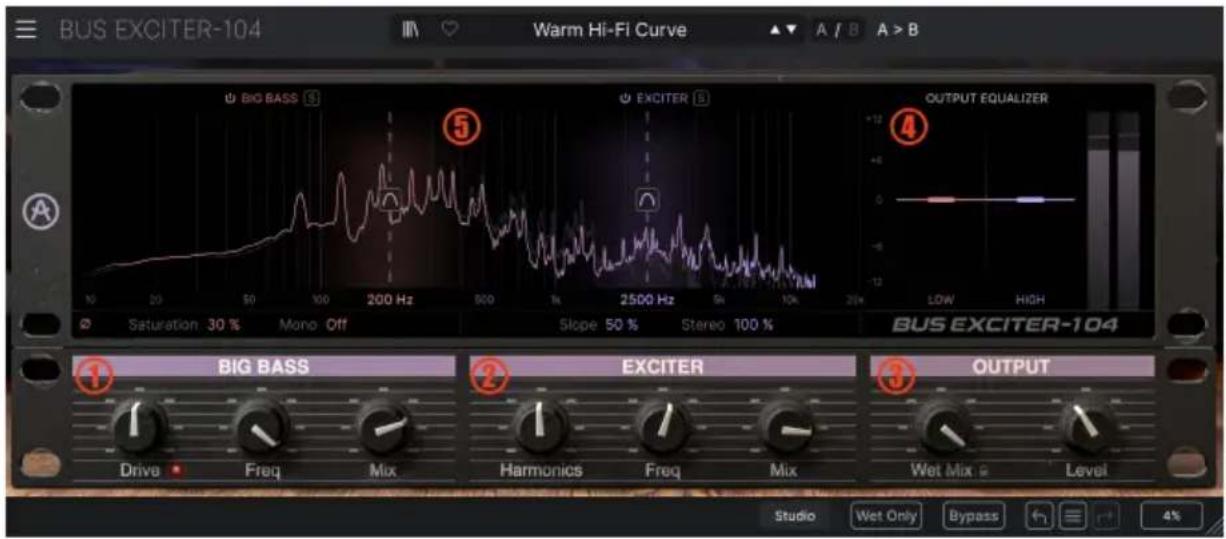Select the next preset with down arrow

coord(792,30)
